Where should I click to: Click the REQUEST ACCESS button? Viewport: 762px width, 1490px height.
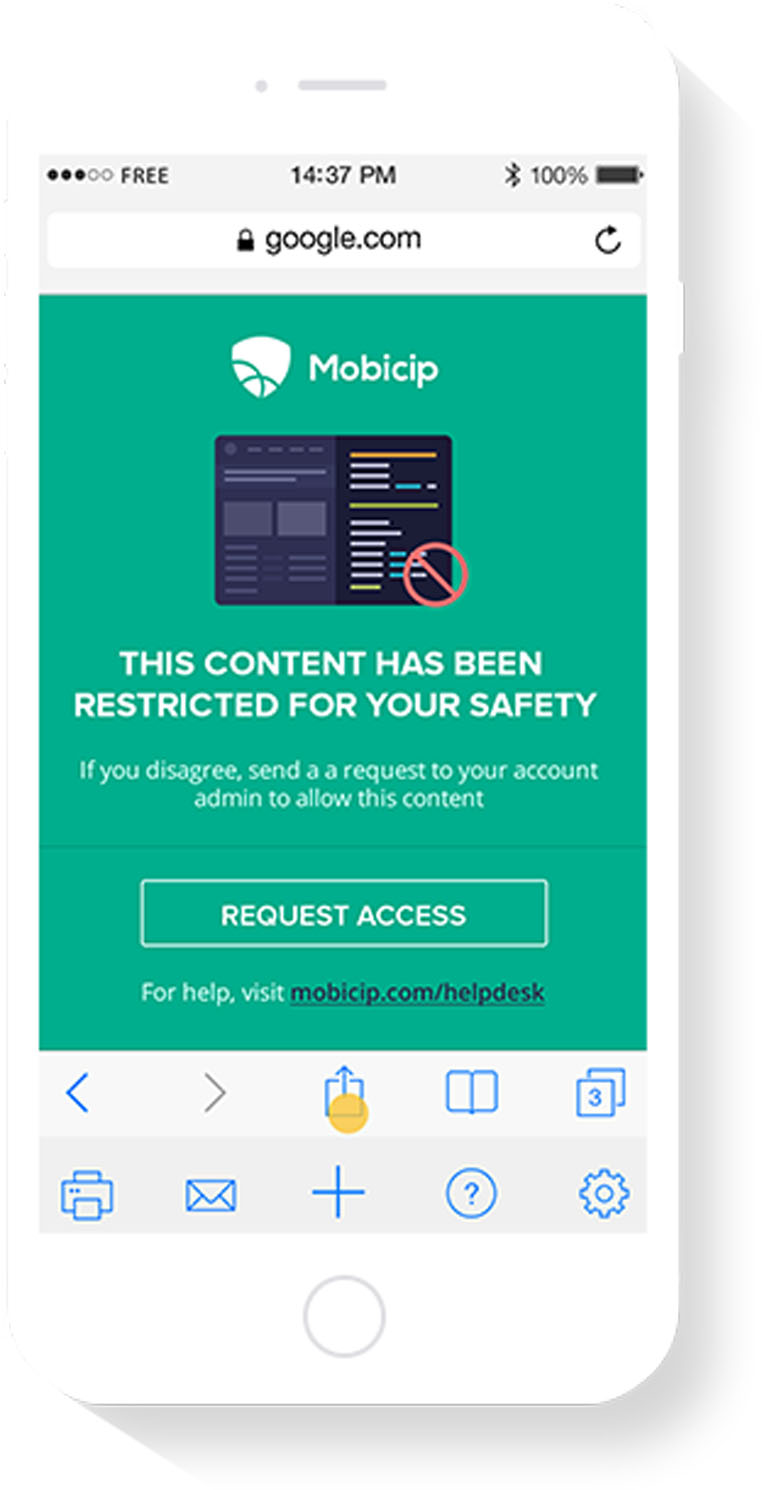click(344, 913)
